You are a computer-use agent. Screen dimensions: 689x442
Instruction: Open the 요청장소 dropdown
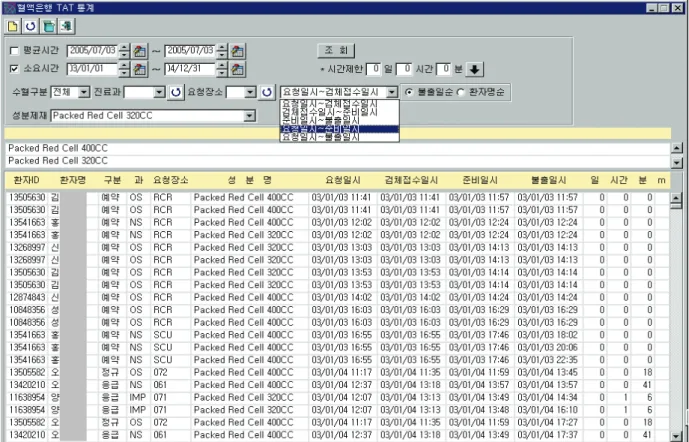(x=250, y=92)
